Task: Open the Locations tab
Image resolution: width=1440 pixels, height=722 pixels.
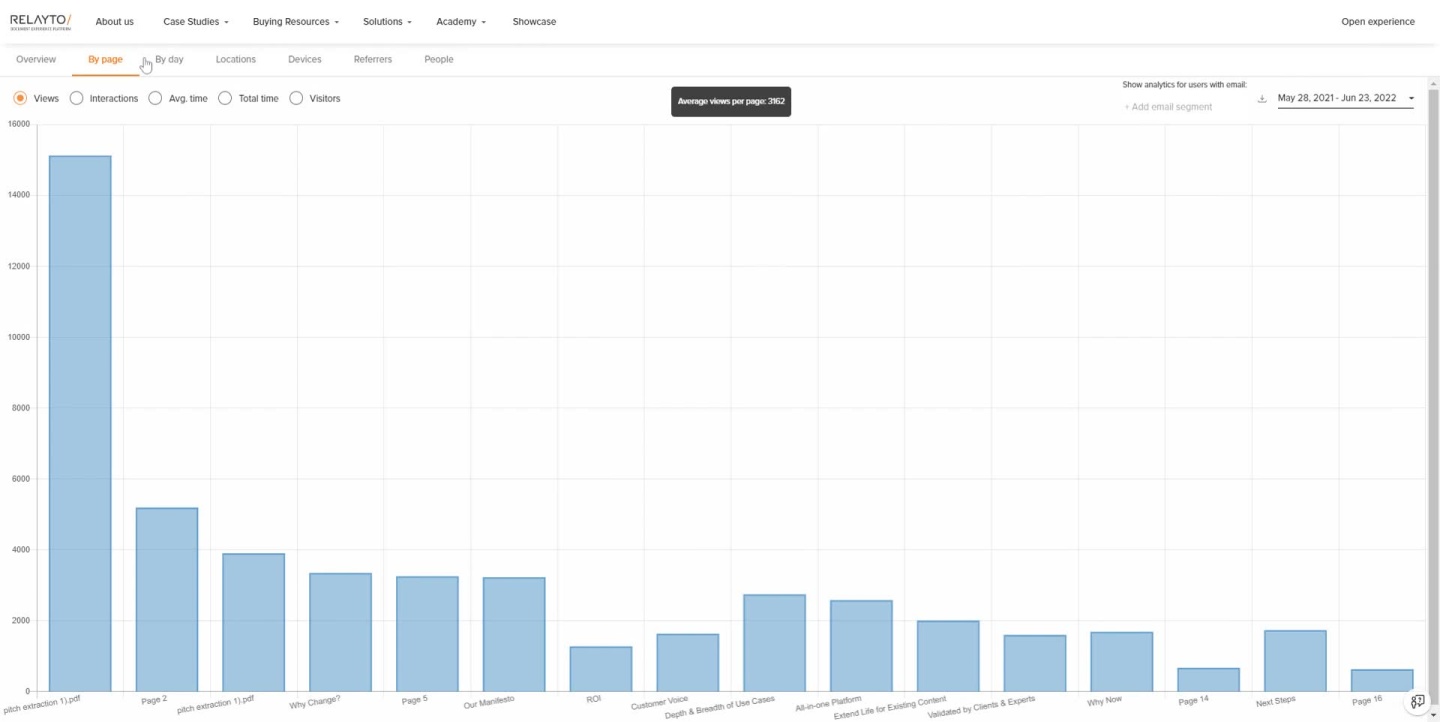Action: [235, 60]
